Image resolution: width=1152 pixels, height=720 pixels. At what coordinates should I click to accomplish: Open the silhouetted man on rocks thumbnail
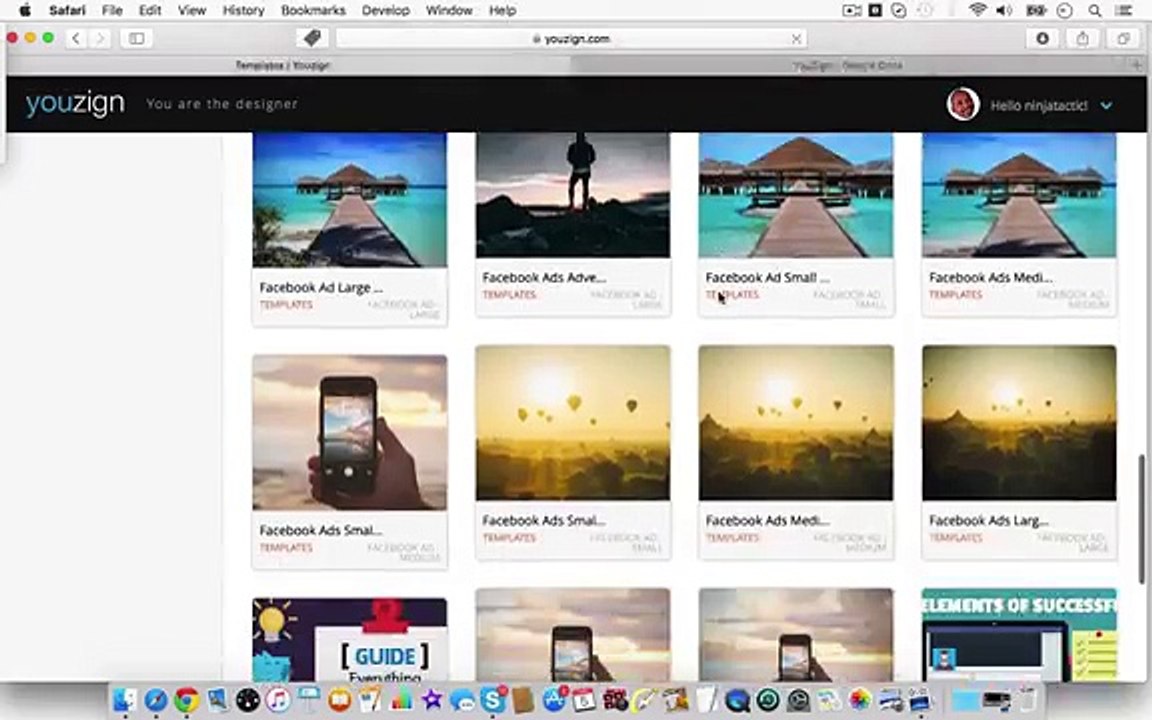click(x=573, y=195)
